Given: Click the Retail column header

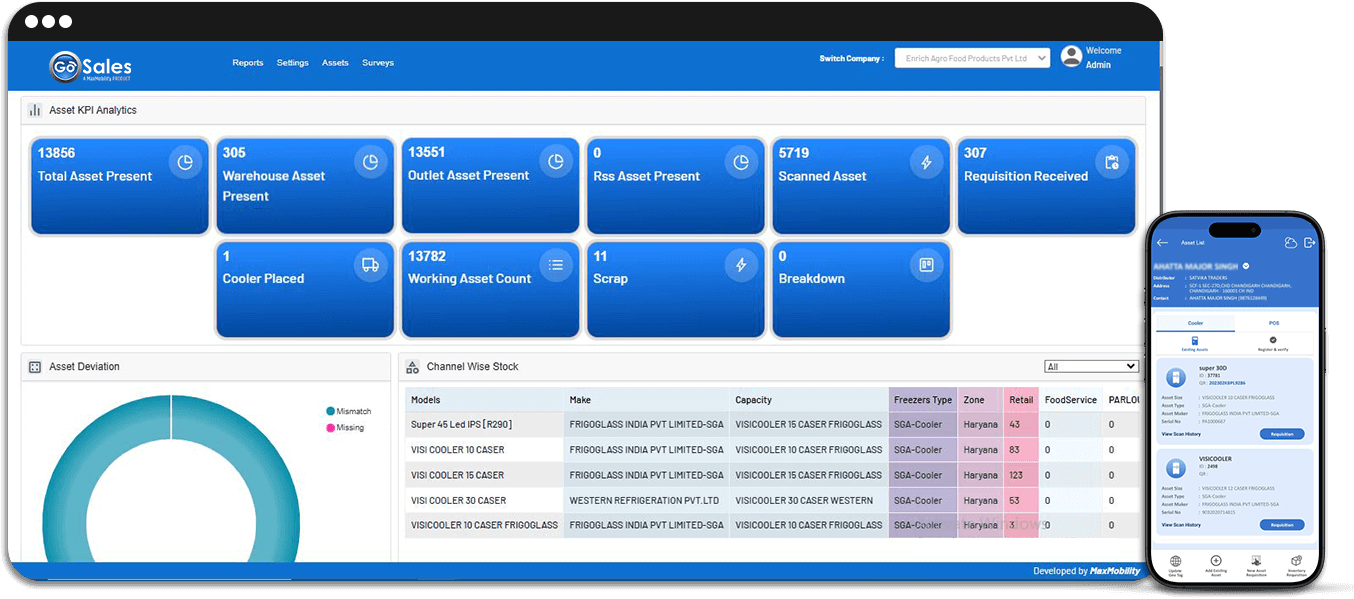Looking at the screenshot, I should click(1021, 400).
